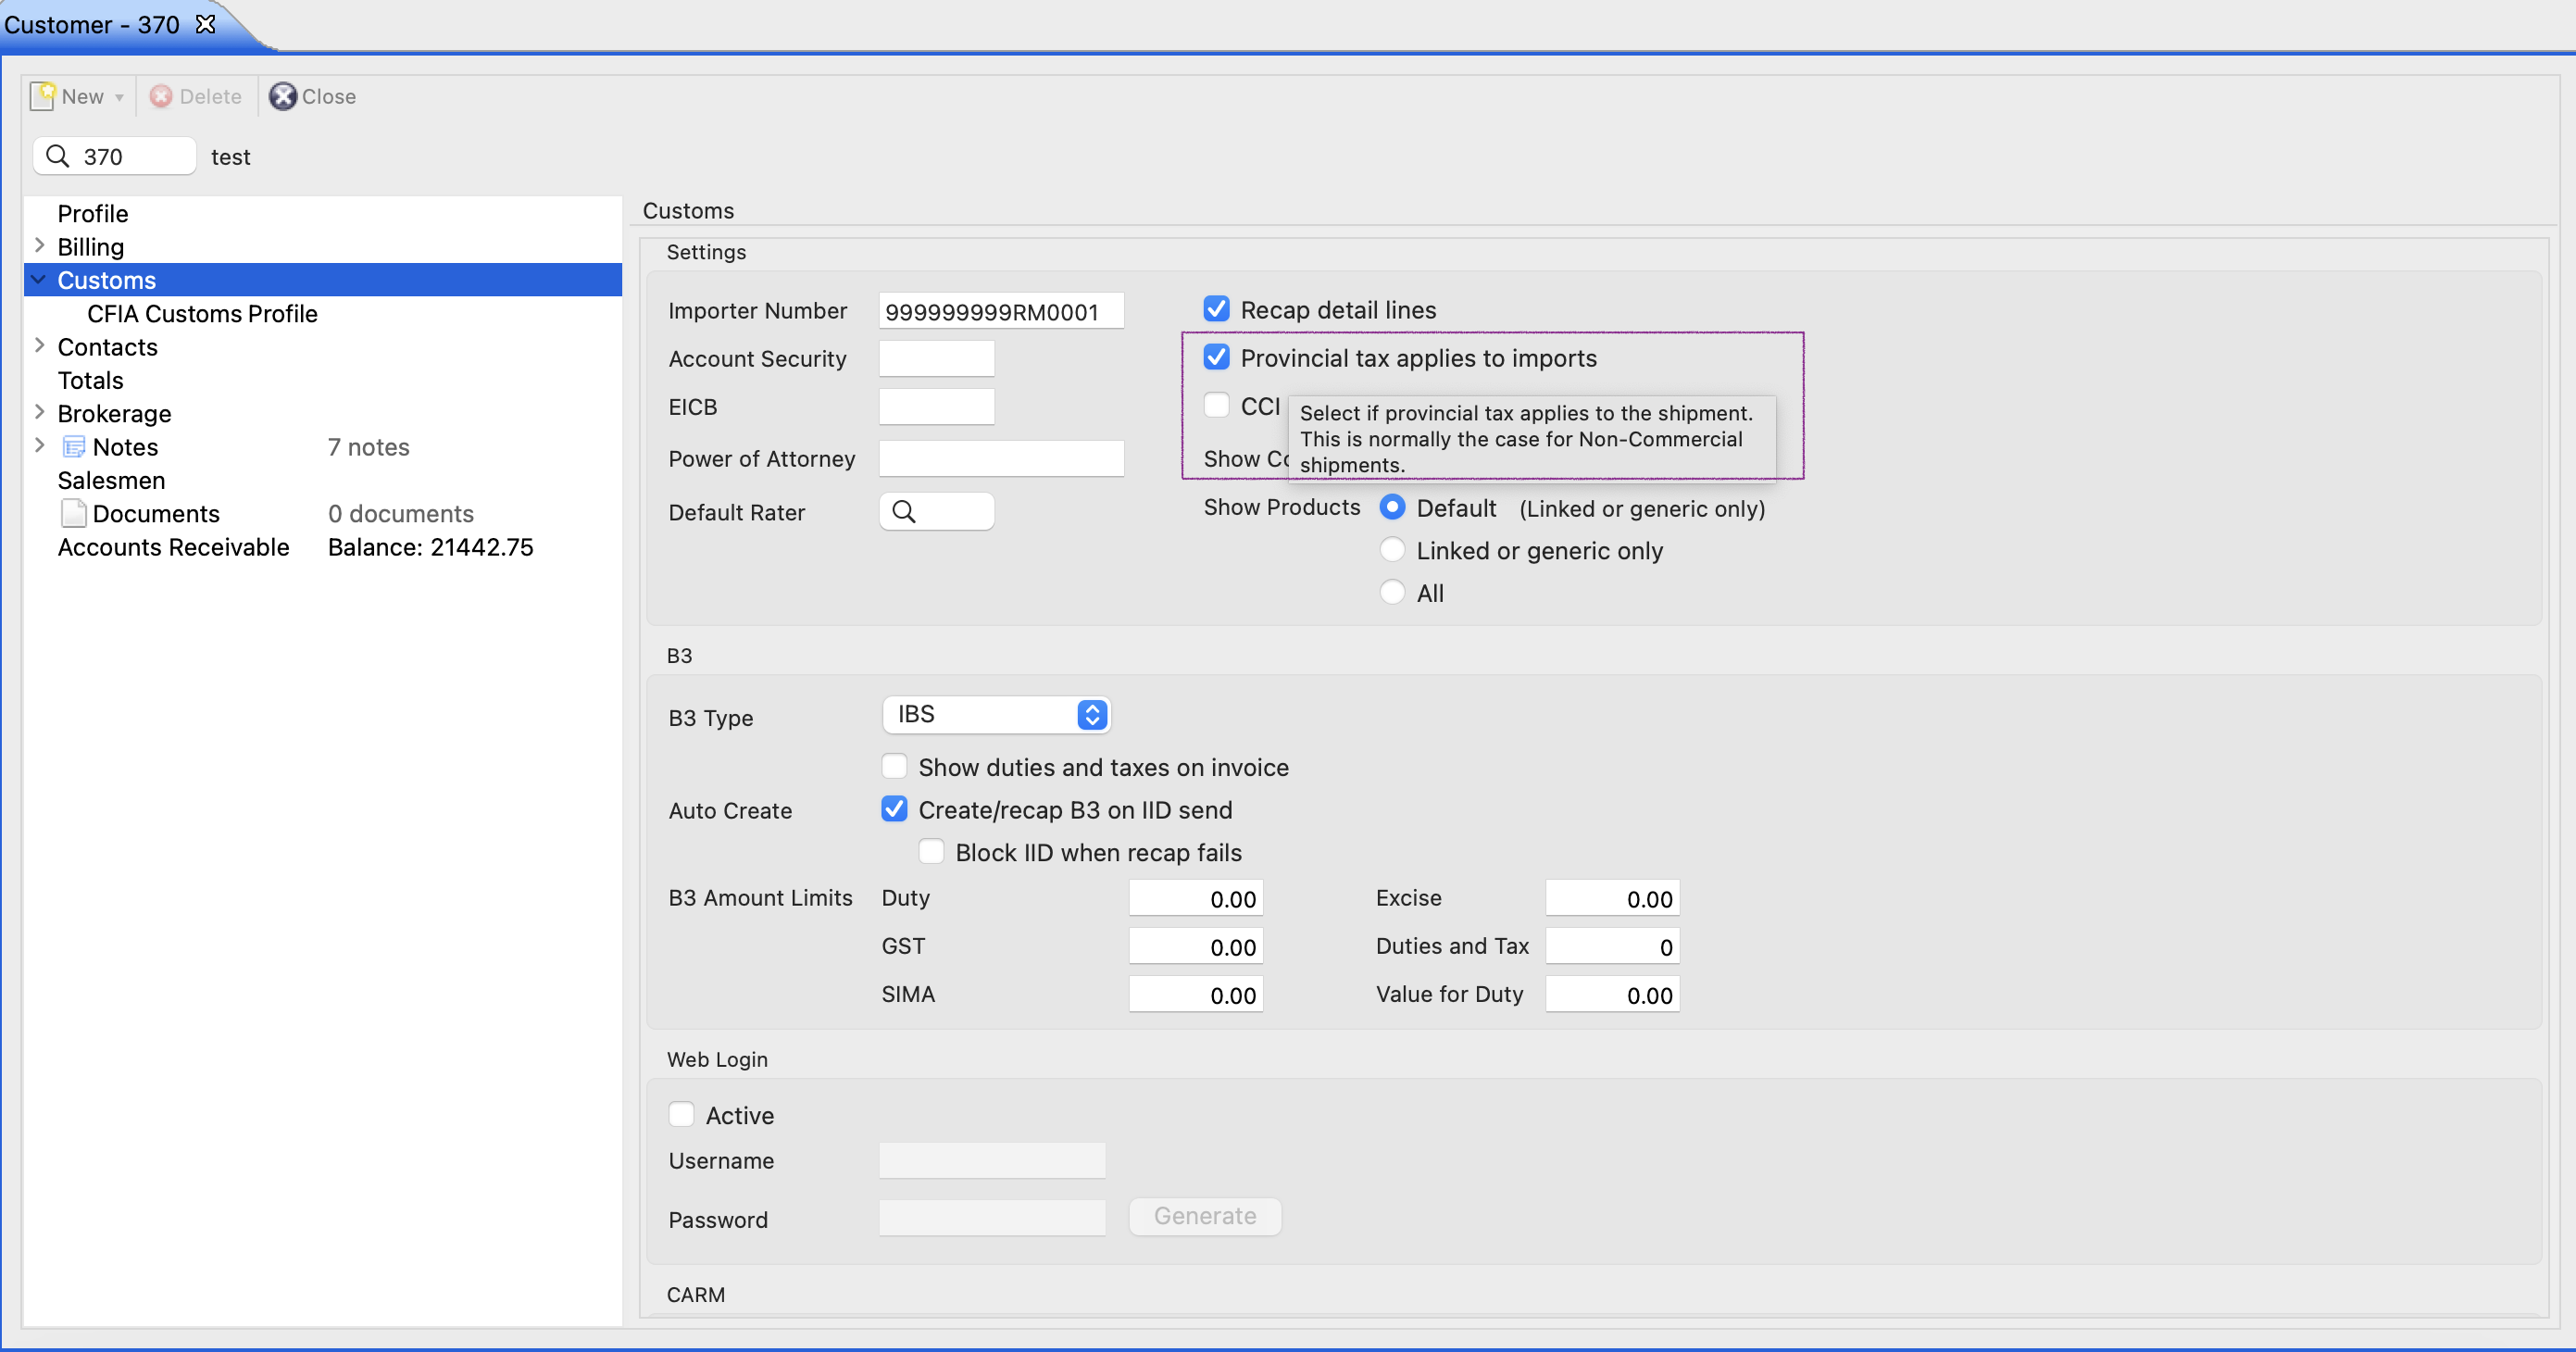The width and height of the screenshot is (2576, 1352).
Task: Close the Customer - 370 tab
Action: [x=205, y=24]
